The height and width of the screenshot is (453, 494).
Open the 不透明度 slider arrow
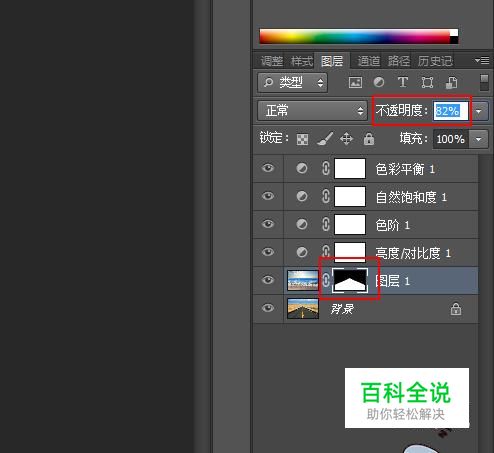[479, 111]
